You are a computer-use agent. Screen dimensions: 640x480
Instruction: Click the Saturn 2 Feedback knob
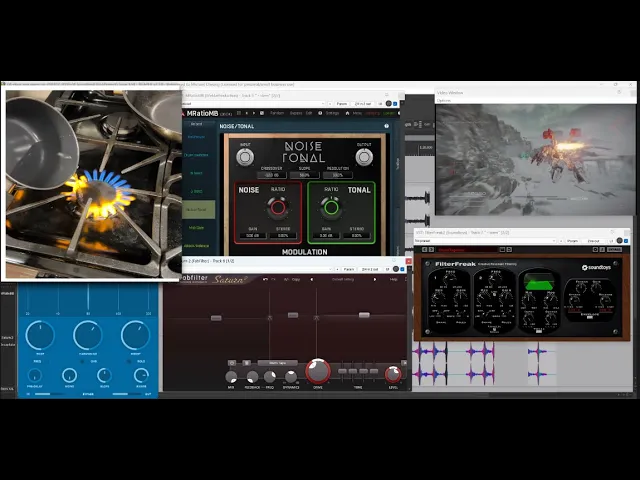[x=252, y=377]
